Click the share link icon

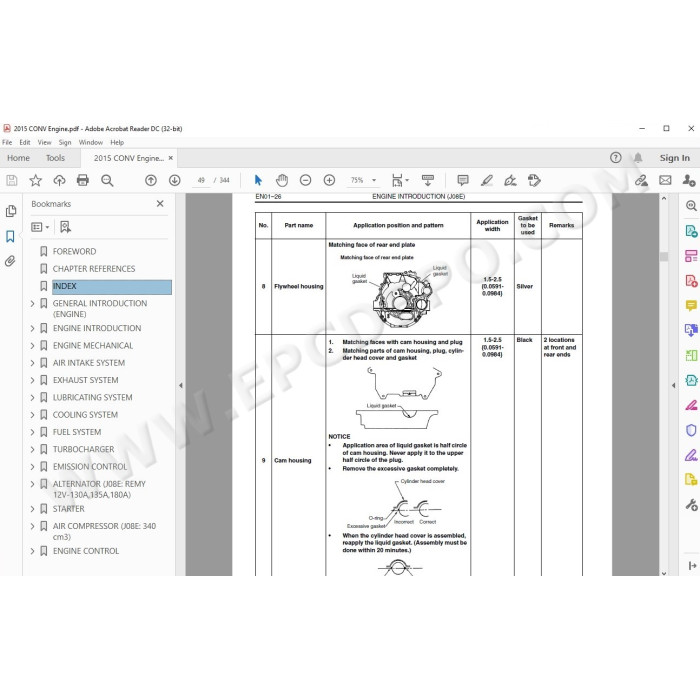[x=642, y=180]
